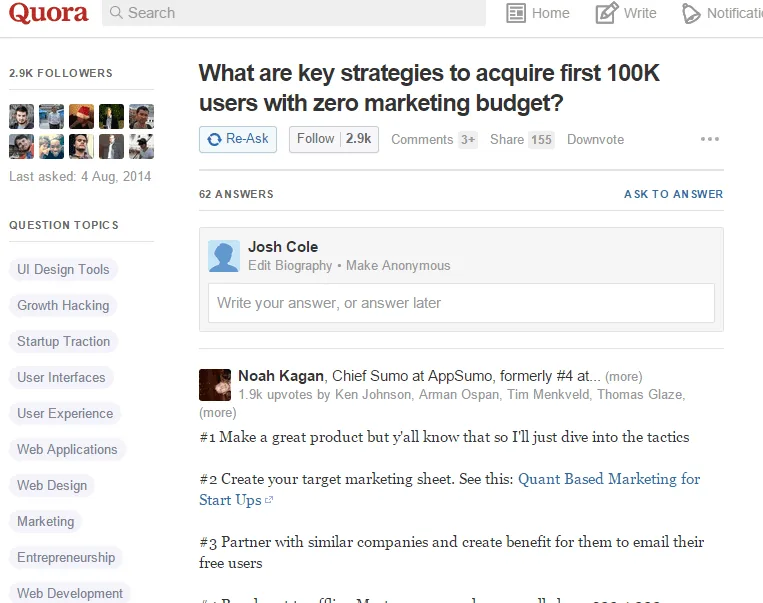
Task: Select the UI Design Tools topic
Action: click(x=63, y=270)
